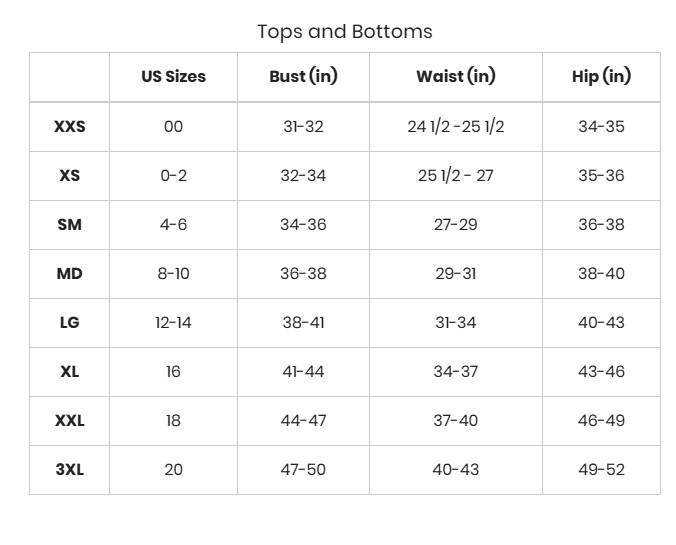Click the XL size row label
Screen dimensions: 676x545
click(x=69, y=372)
